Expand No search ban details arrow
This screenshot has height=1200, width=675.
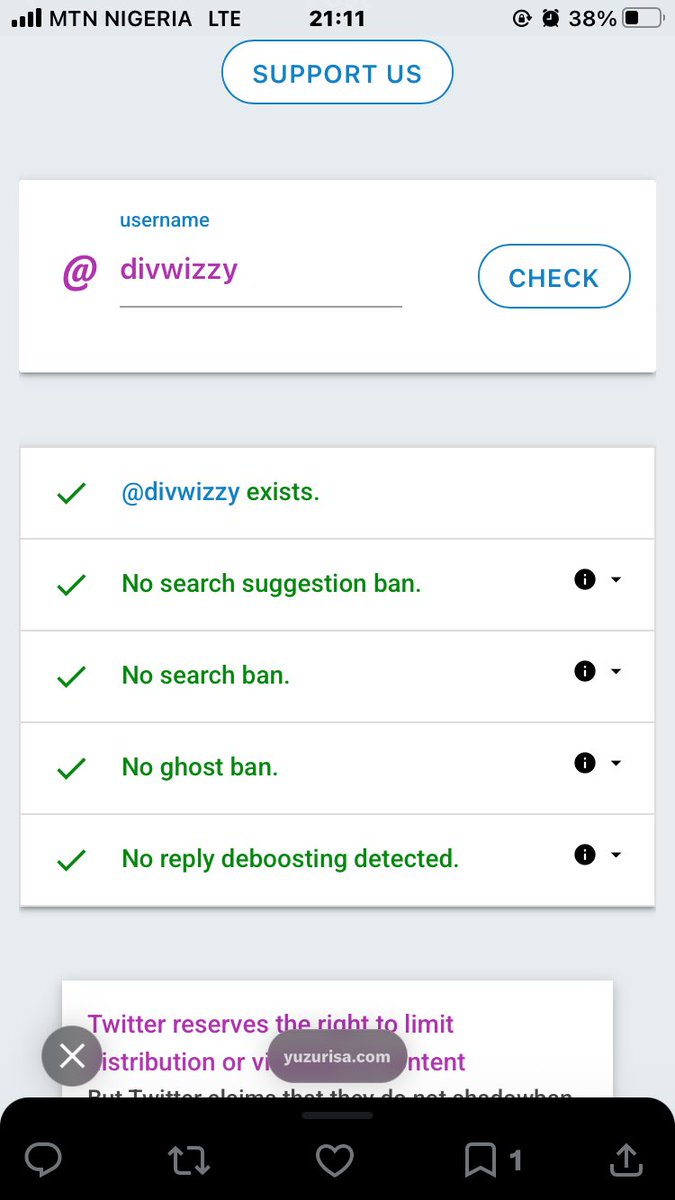pos(616,672)
